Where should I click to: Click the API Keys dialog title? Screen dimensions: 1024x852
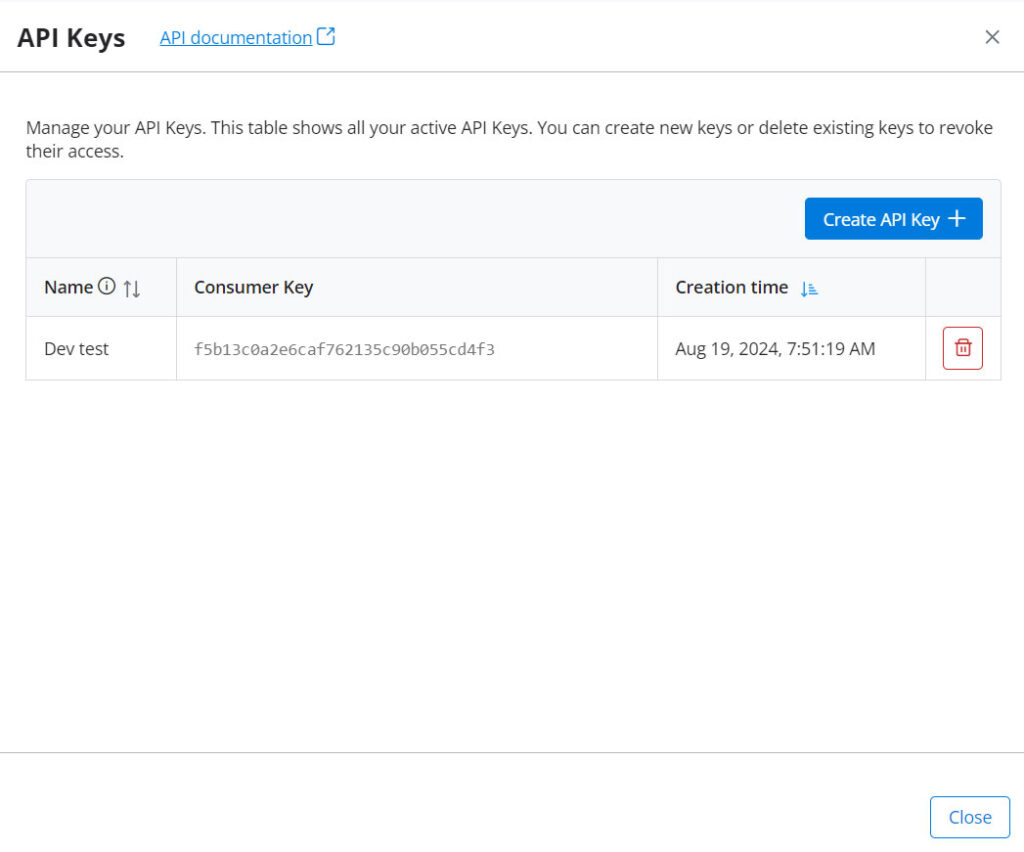click(70, 38)
